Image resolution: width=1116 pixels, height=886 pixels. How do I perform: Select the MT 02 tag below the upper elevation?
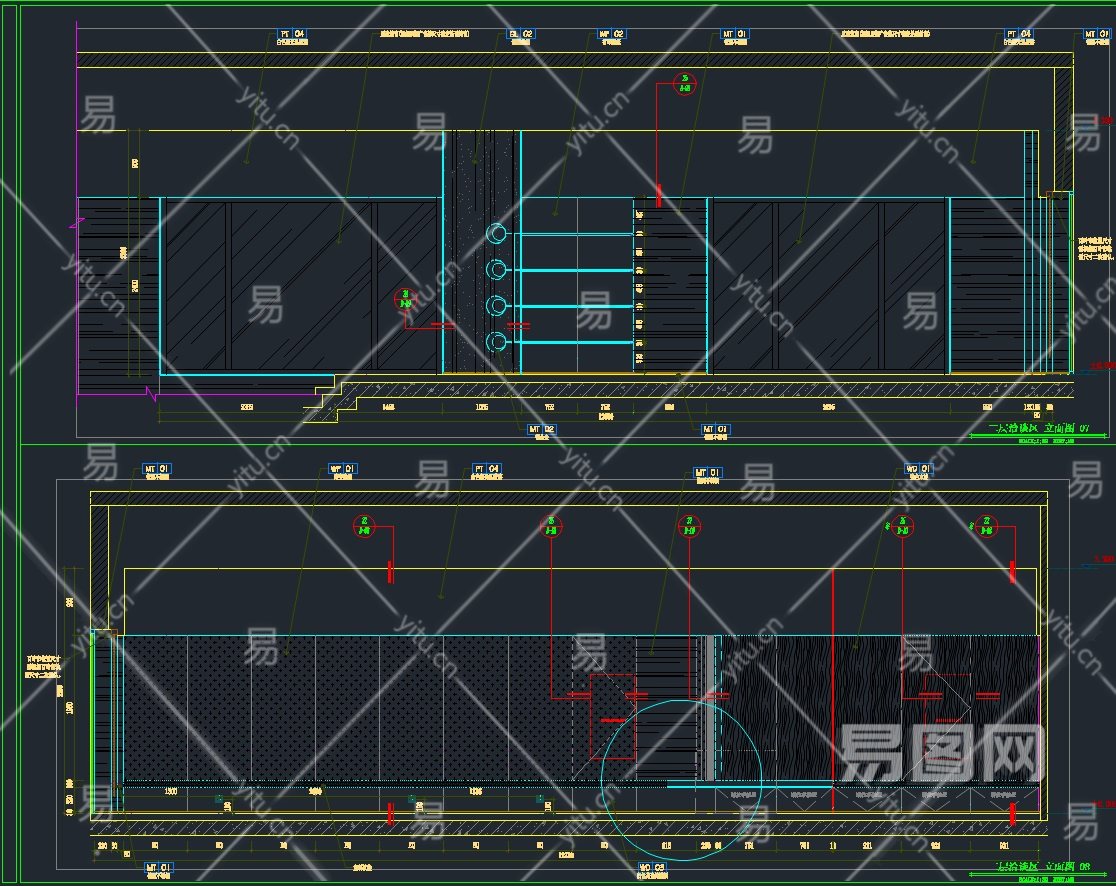pyautogui.click(x=542, y=429)
